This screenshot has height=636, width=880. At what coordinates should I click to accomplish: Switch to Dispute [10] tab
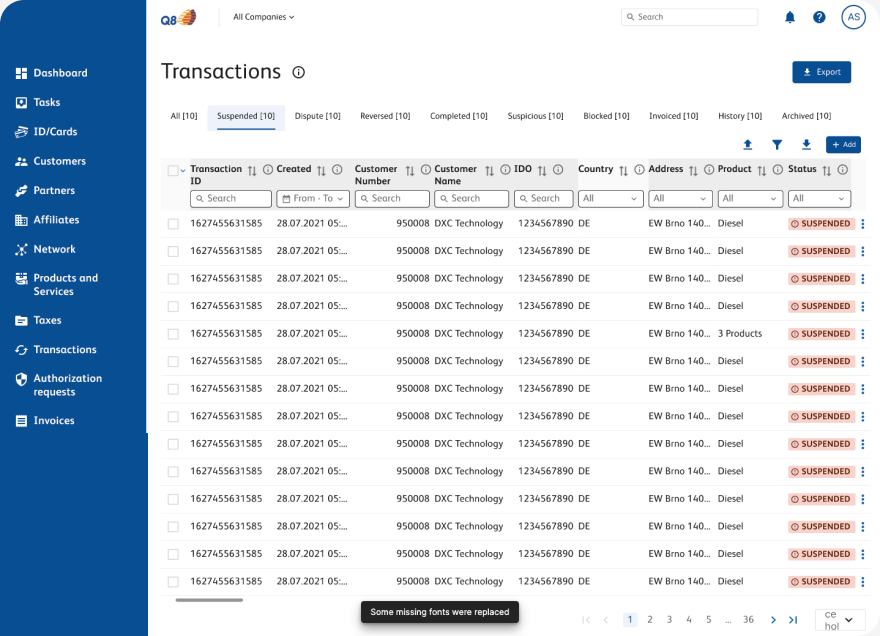tap(318, 116)
